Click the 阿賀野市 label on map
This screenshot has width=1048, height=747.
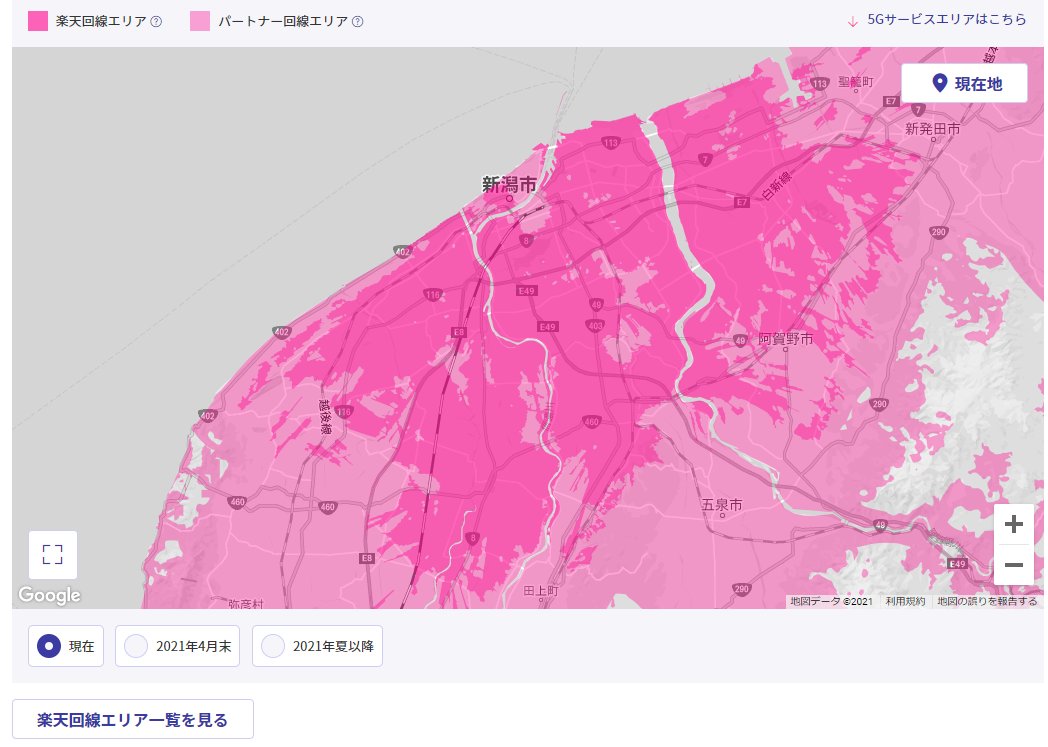point(786,339)
